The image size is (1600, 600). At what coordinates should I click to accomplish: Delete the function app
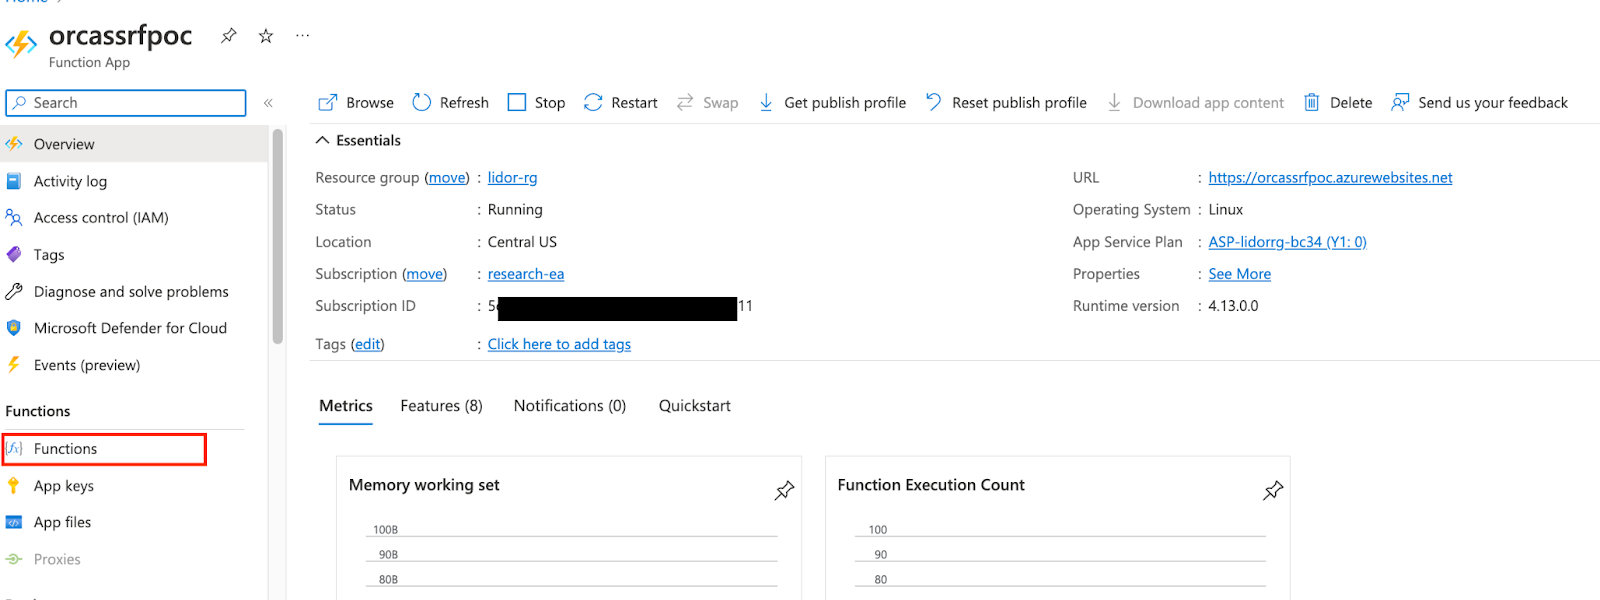coord(1338,103)
